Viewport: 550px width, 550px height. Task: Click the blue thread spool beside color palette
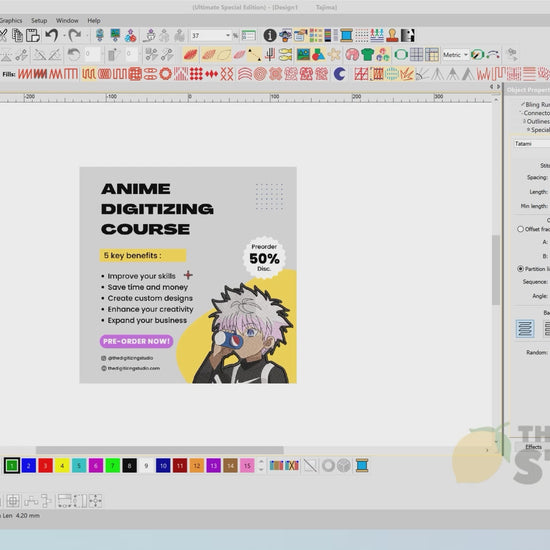pyautogui.click(x=362, y=465)
